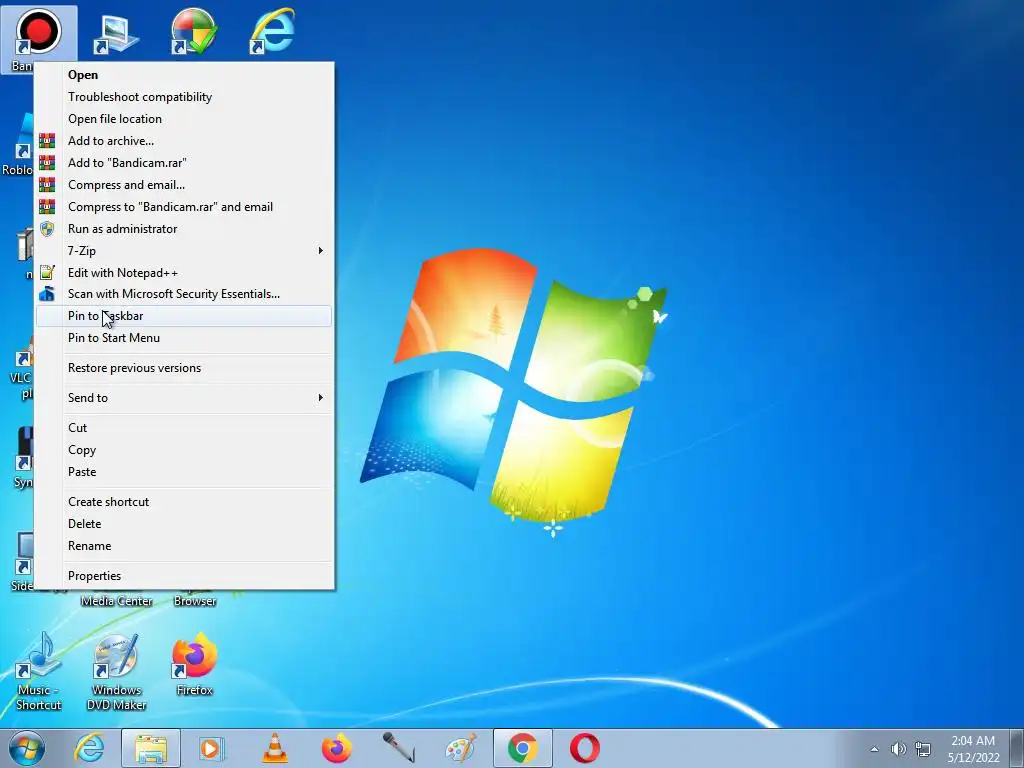The image size is (1024, 768).
Task: Open the network tray icon
Action: point(923,749)
